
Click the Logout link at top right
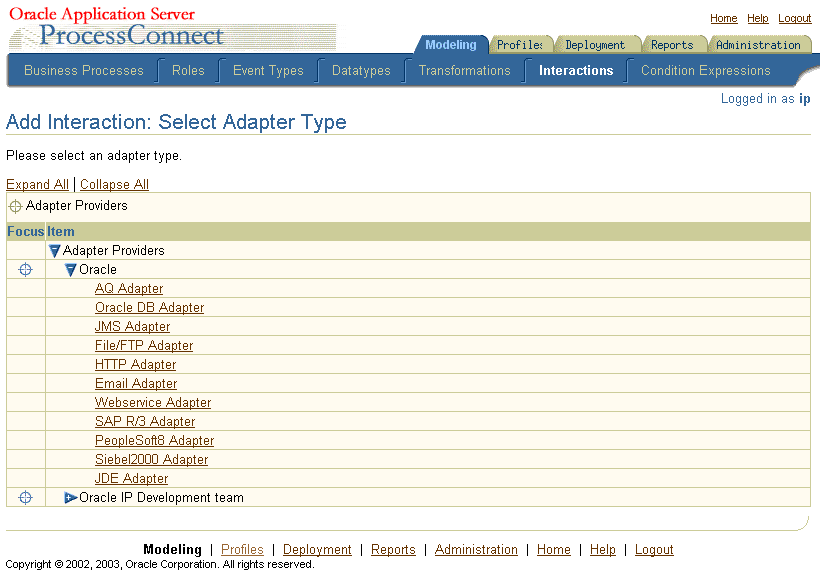[795, 18]
